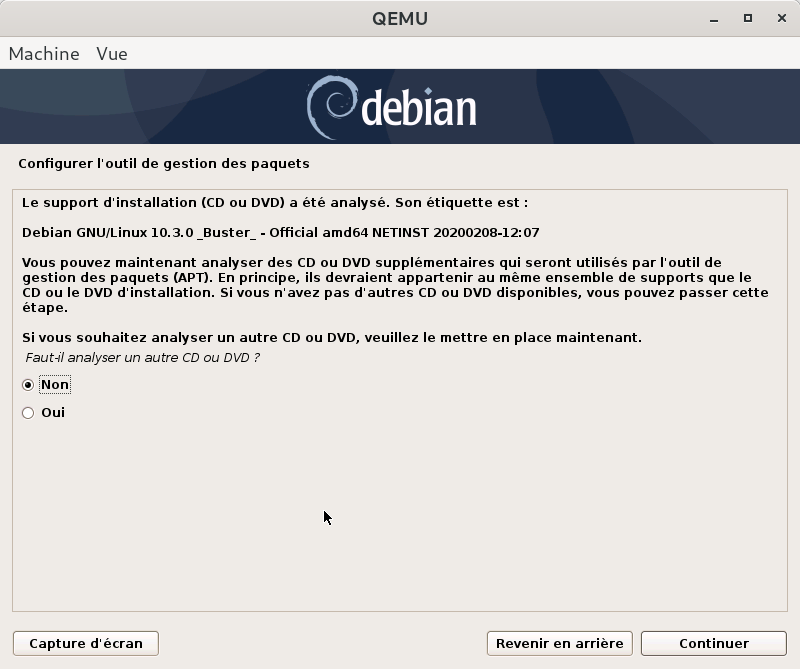Click the heading Configurer l'outil de gestion des paquets
This screenshot has height=669, width=800.
164,163
